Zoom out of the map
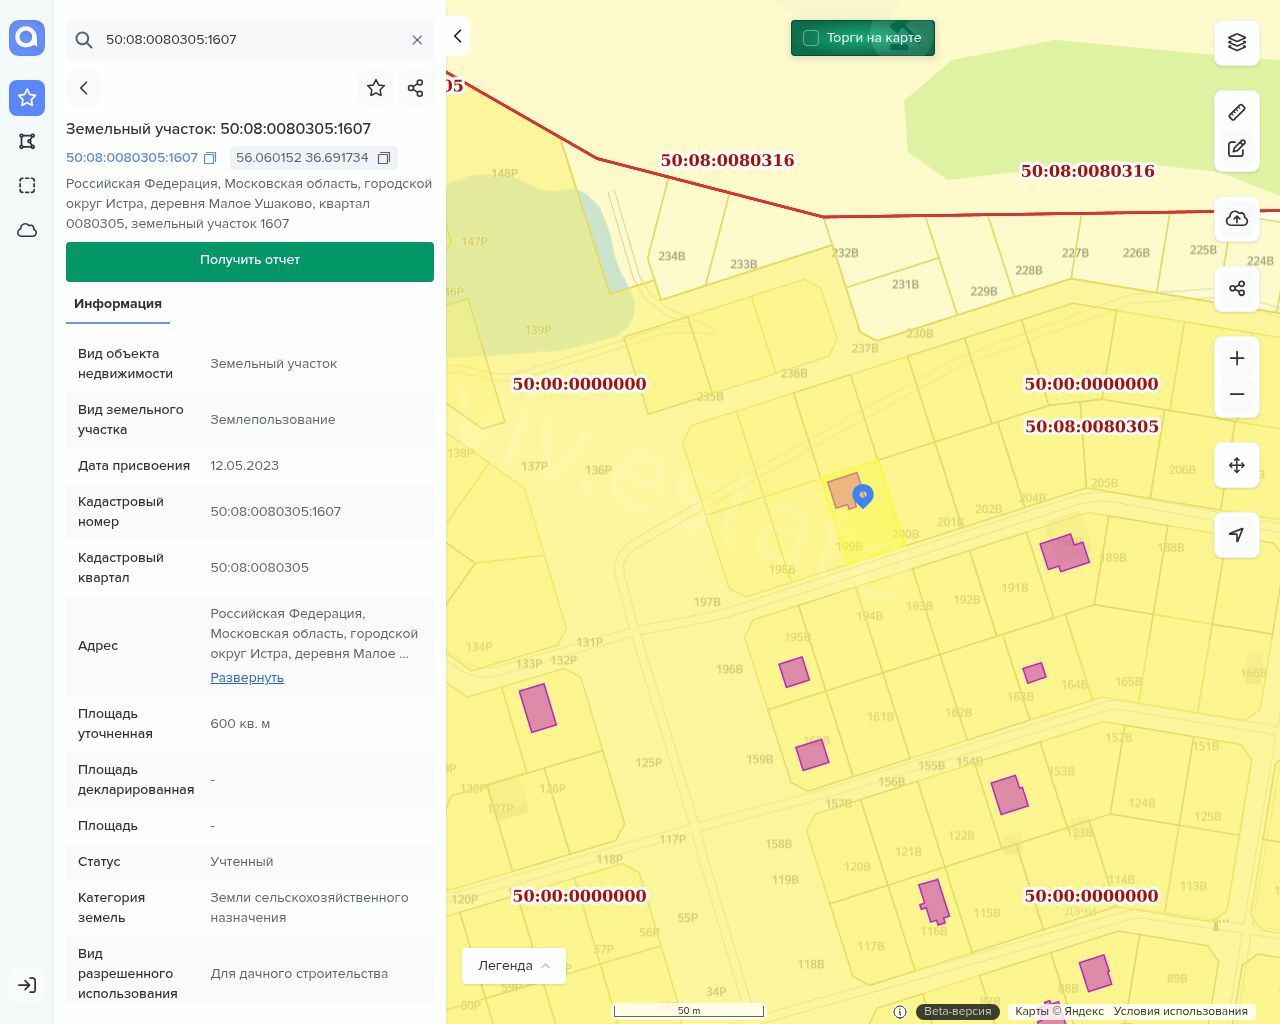 click(1237, 394)
